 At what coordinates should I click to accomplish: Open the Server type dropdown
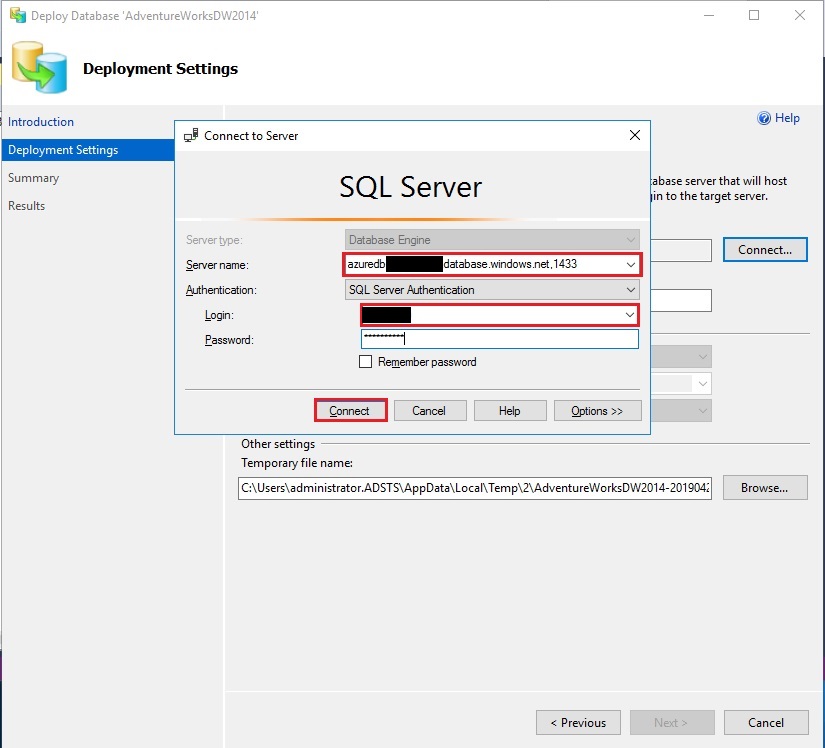click(x=492, y=240)
